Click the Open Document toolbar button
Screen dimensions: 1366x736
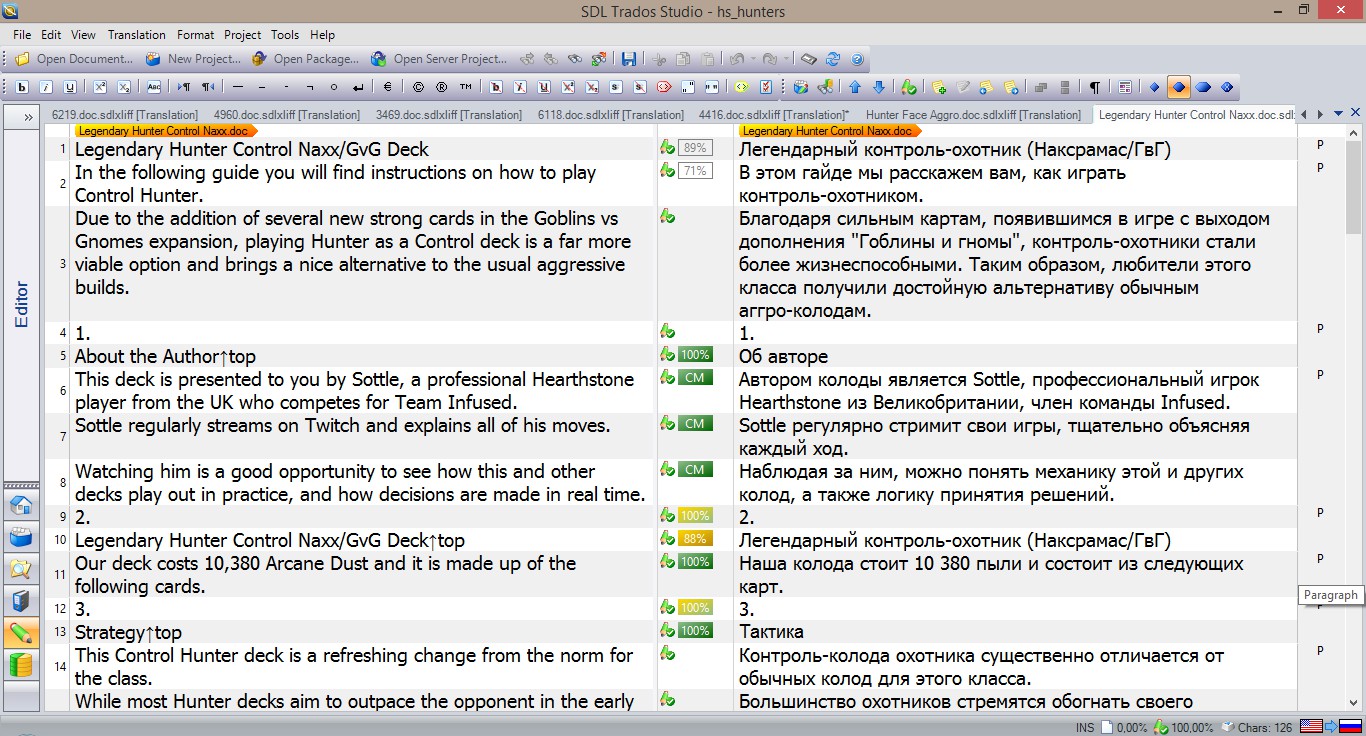pyautogui.click(x=73, y=59)
